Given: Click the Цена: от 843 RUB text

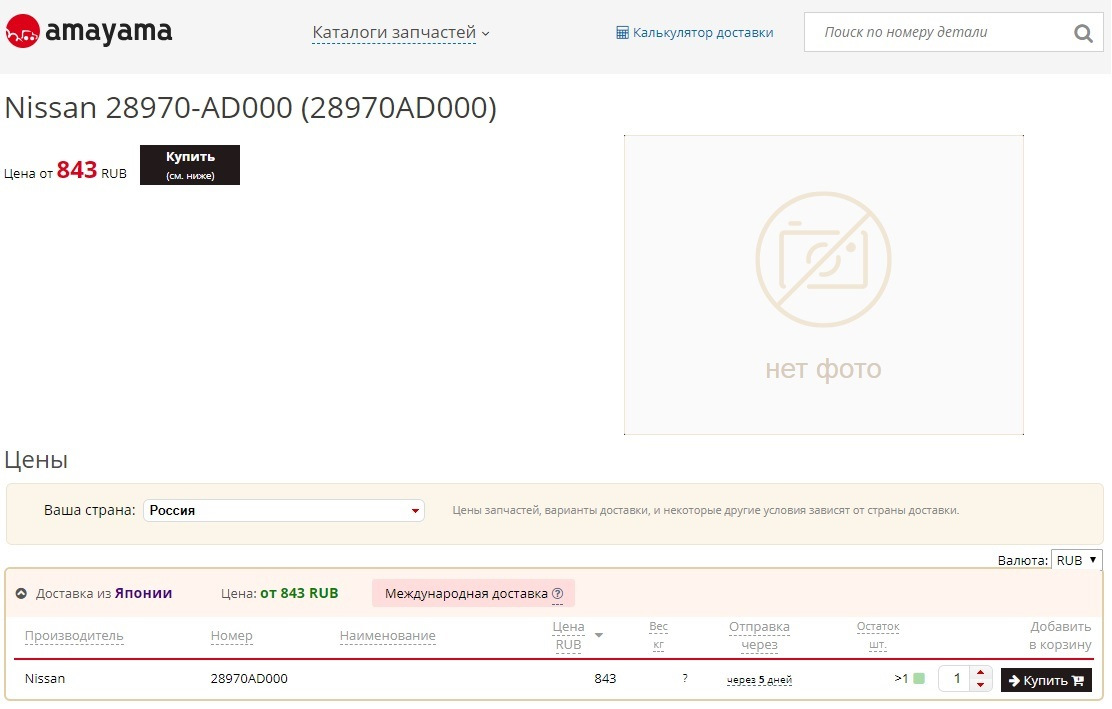Looking at the screenshot, I should (279, 593).
